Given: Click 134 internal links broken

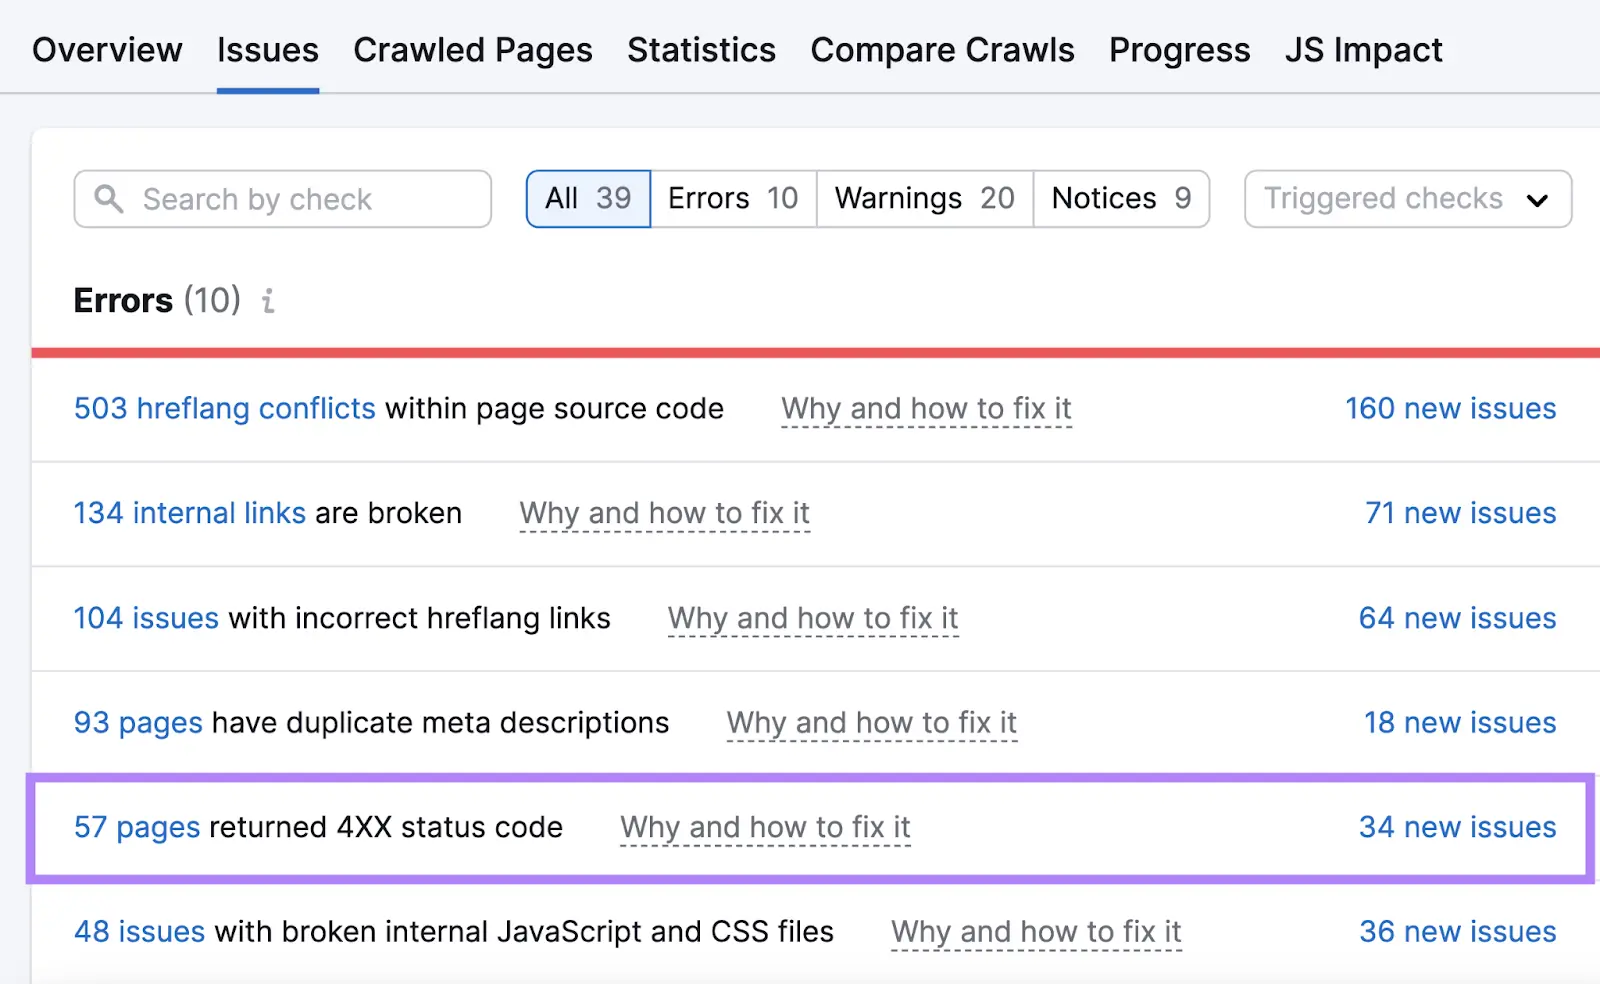Looking at the screenshot, I should [x=189, y=513].
